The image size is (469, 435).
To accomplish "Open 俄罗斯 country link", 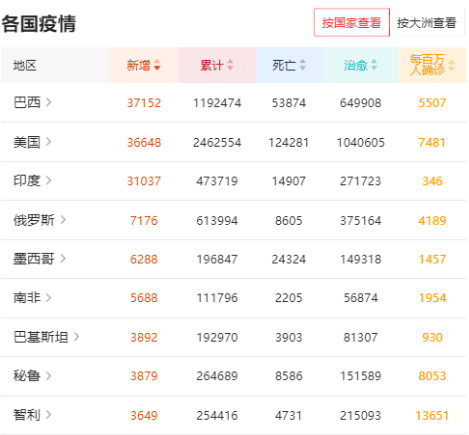I will (34, 220).
